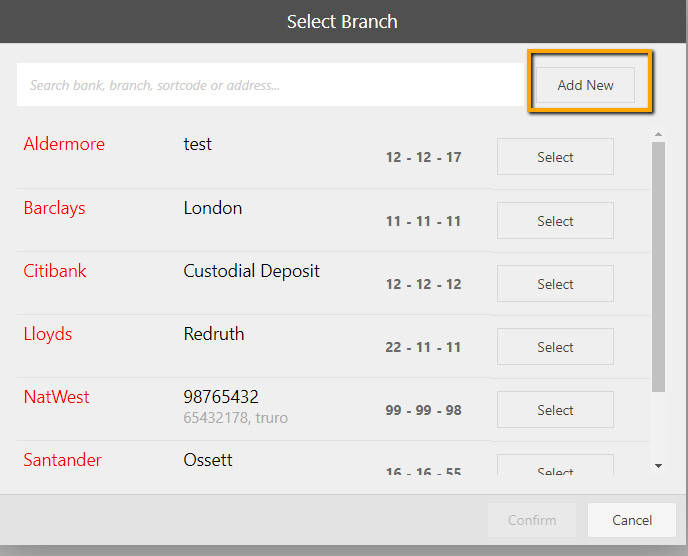Click the Citibank bank name

coord(55,271)
